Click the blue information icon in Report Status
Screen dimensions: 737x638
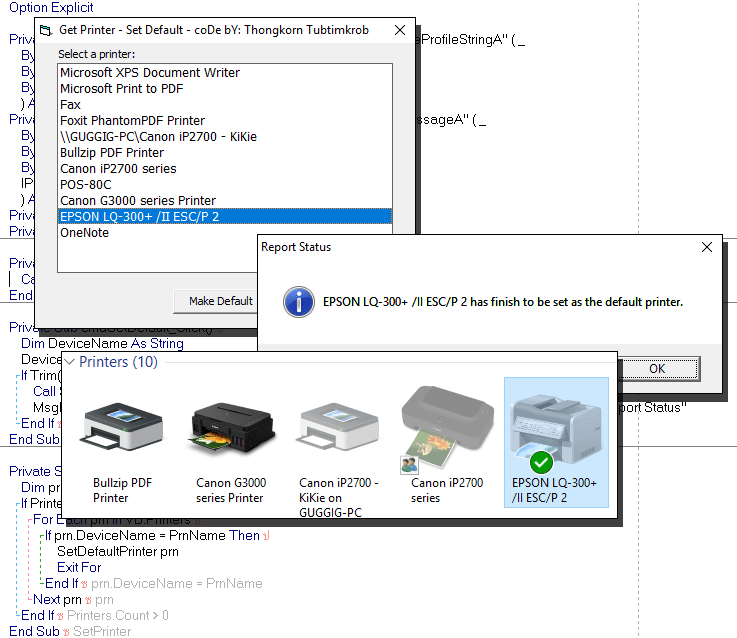pyautogui.click(x=298, y=302)
